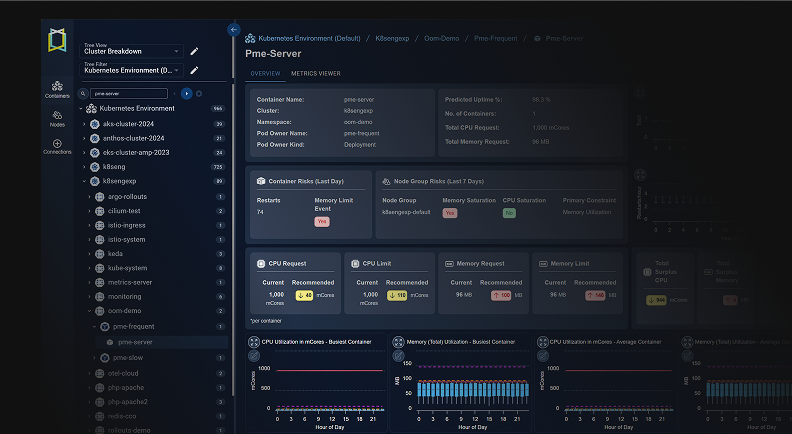Select pme-slow in the tree
This screenshot has height=434, width=792.
click(128, 357)
